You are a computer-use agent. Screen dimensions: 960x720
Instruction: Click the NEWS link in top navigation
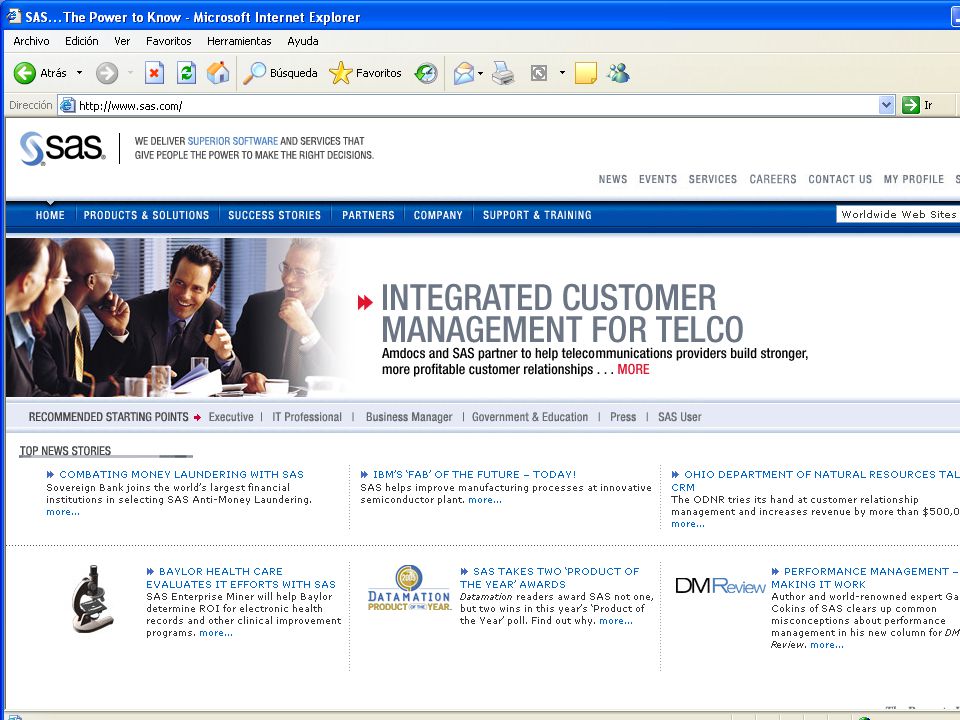tap(613, 179)
